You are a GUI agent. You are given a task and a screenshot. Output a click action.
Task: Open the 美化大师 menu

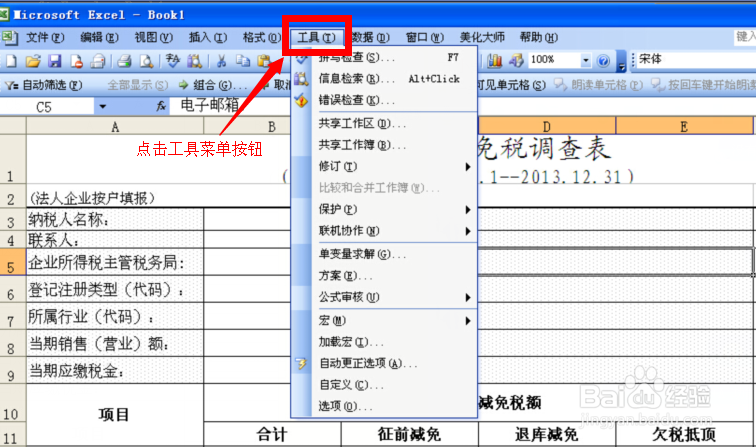point(482,37)
